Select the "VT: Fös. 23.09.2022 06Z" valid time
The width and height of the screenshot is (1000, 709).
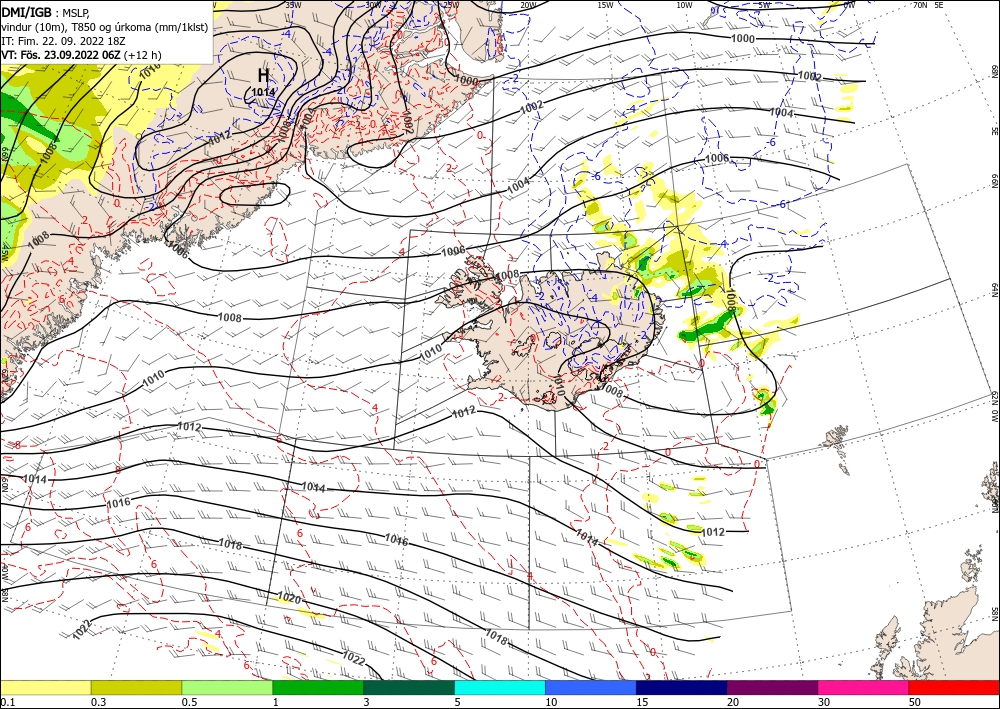[61, 55]
